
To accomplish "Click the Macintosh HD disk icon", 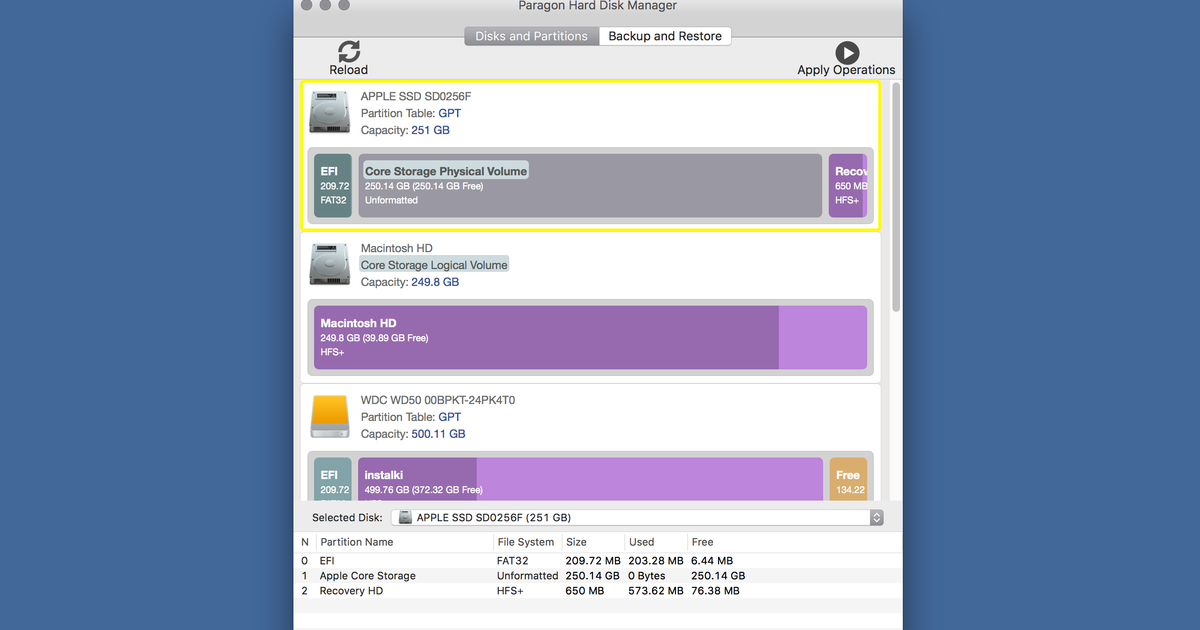I will (x=329, y=264).
